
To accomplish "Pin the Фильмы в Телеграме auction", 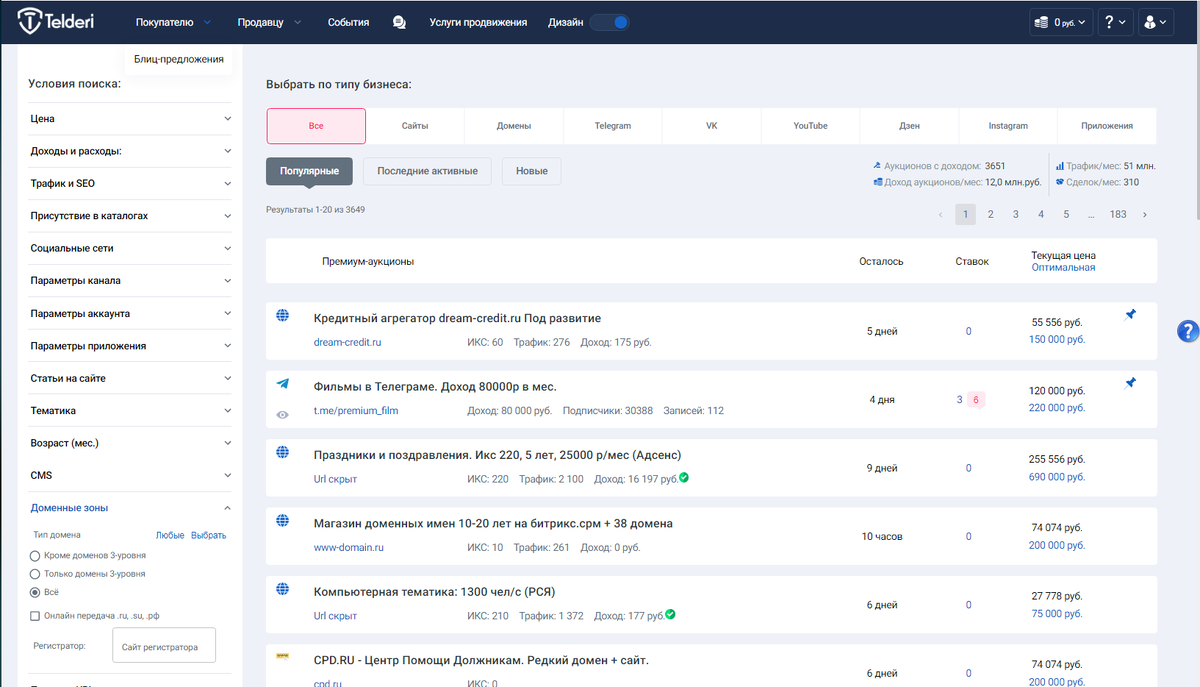I will tap(1131, 382).
